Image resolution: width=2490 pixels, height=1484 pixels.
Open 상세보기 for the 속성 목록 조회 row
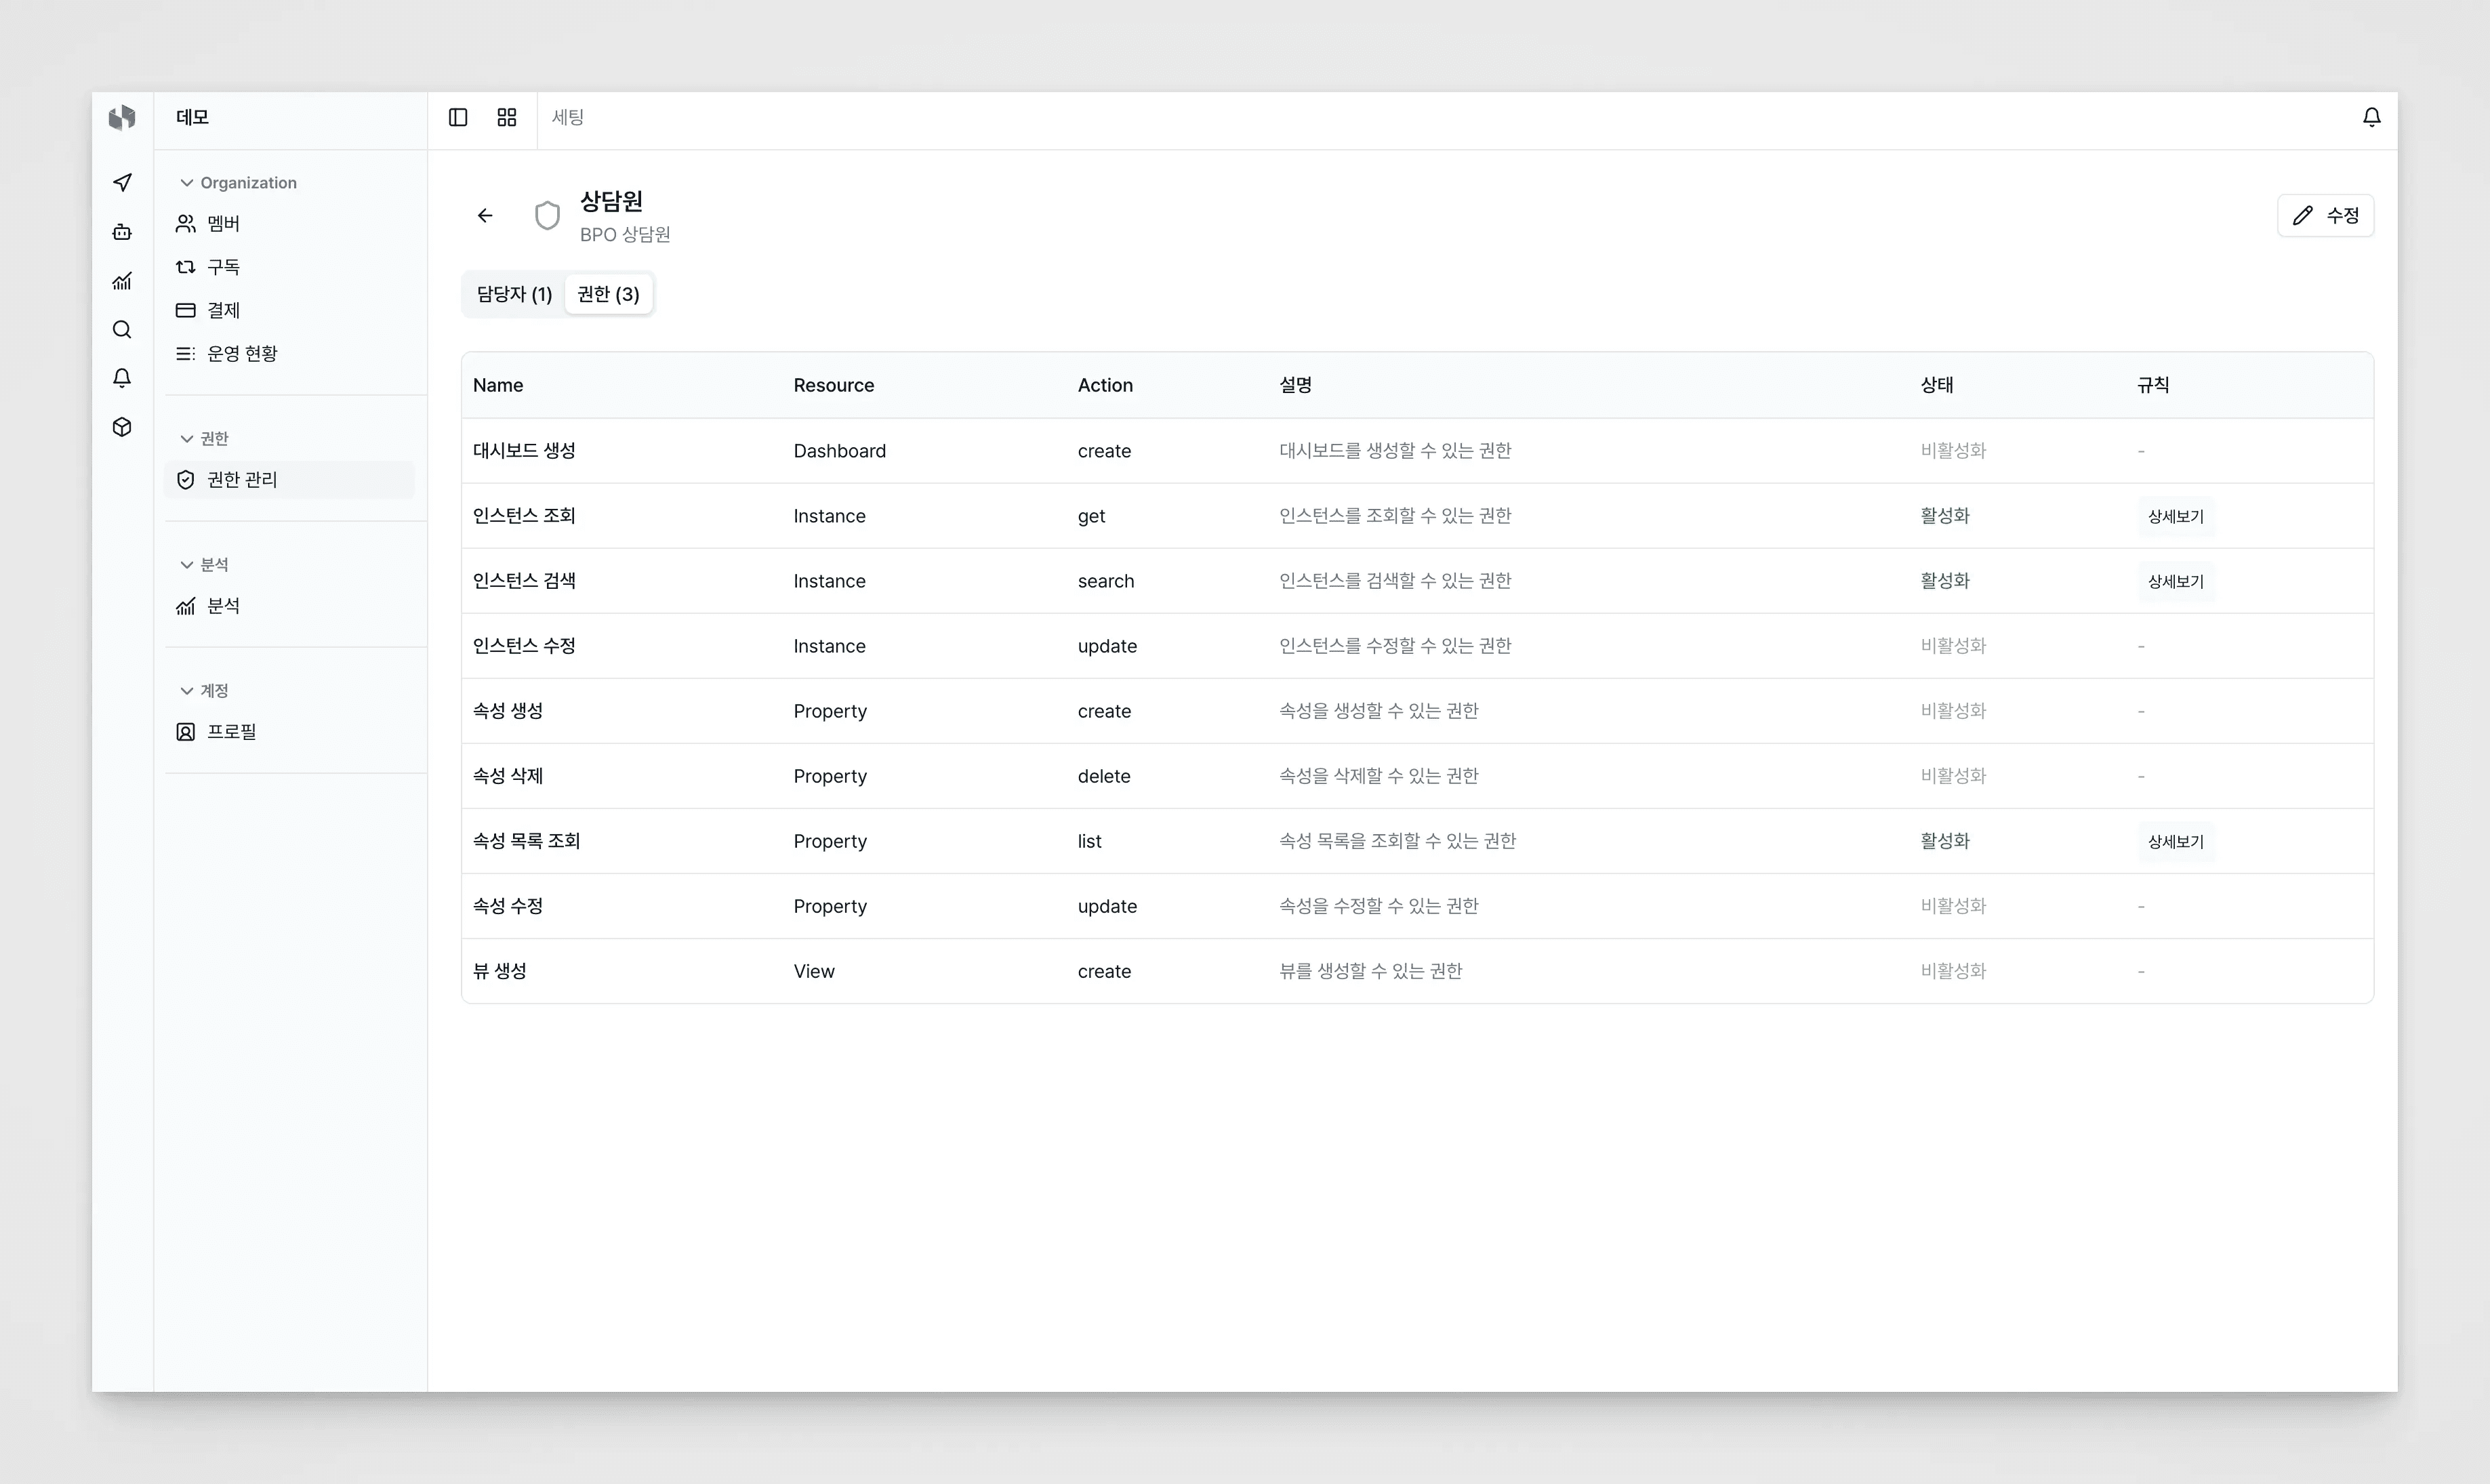tap(2176, 841)
